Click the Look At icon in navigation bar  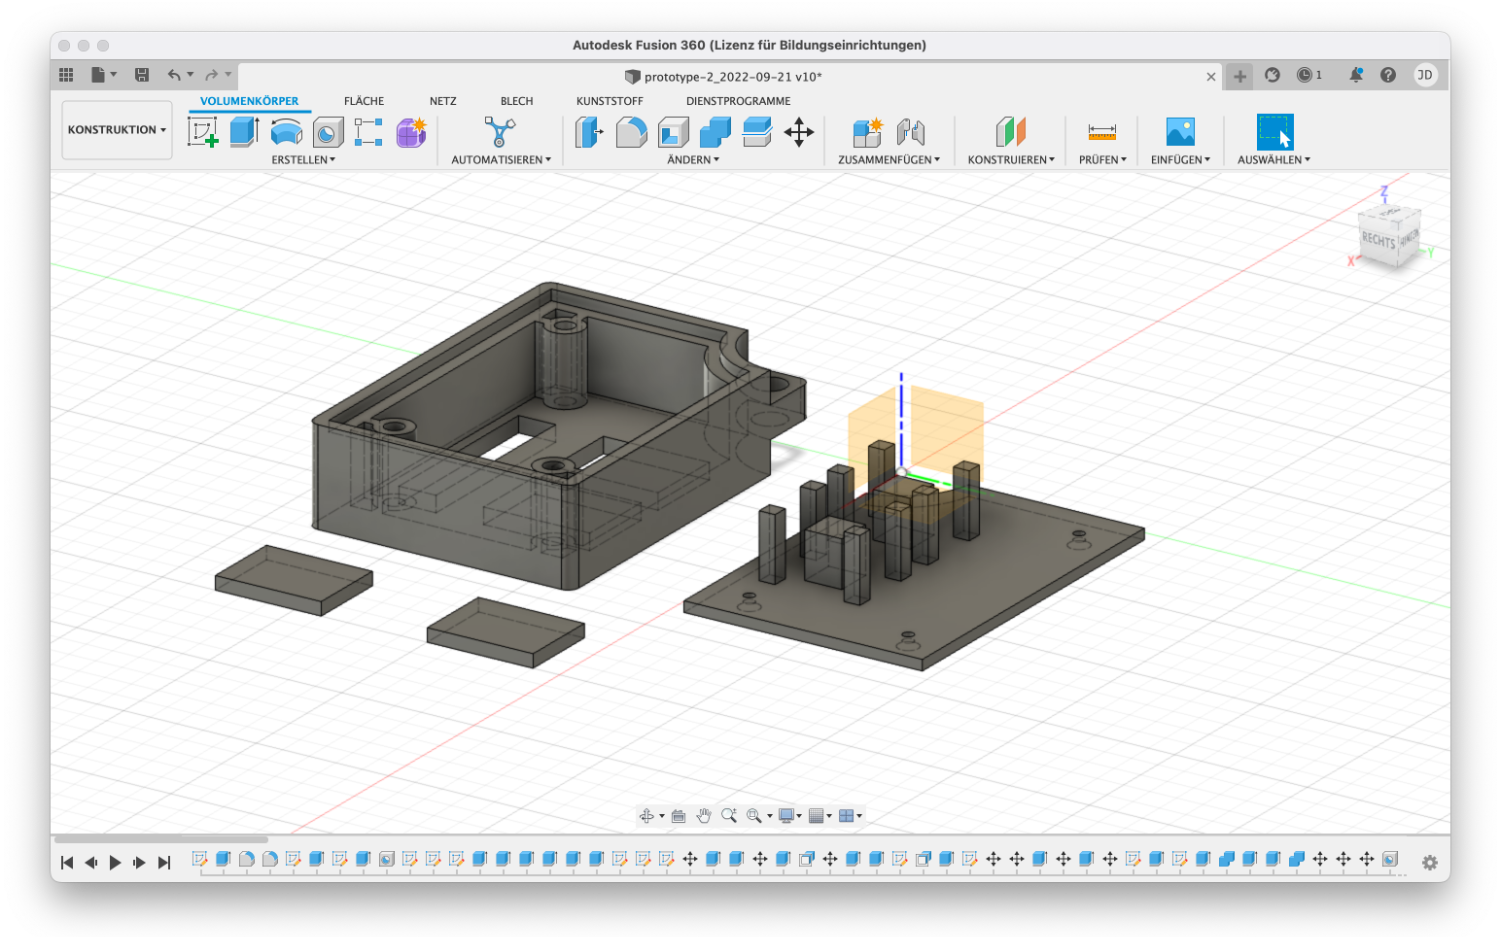click(678, 816)
